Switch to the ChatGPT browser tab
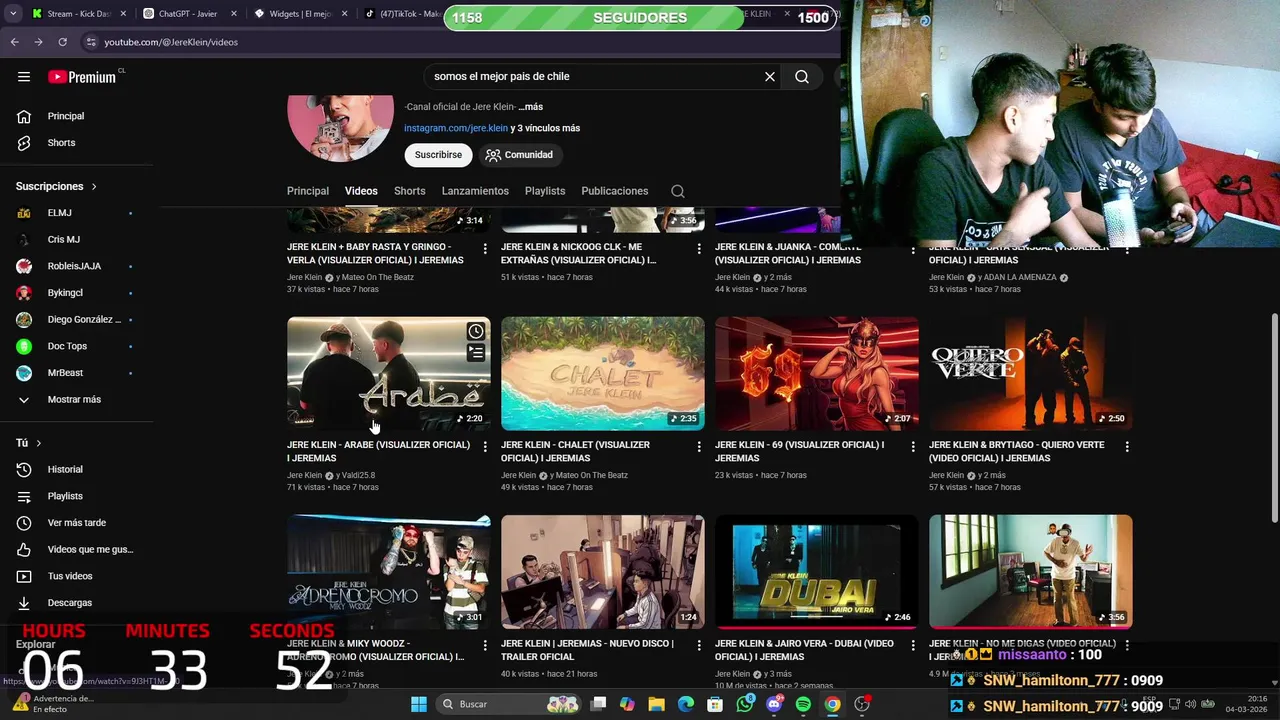 click(x=186, y=14)
